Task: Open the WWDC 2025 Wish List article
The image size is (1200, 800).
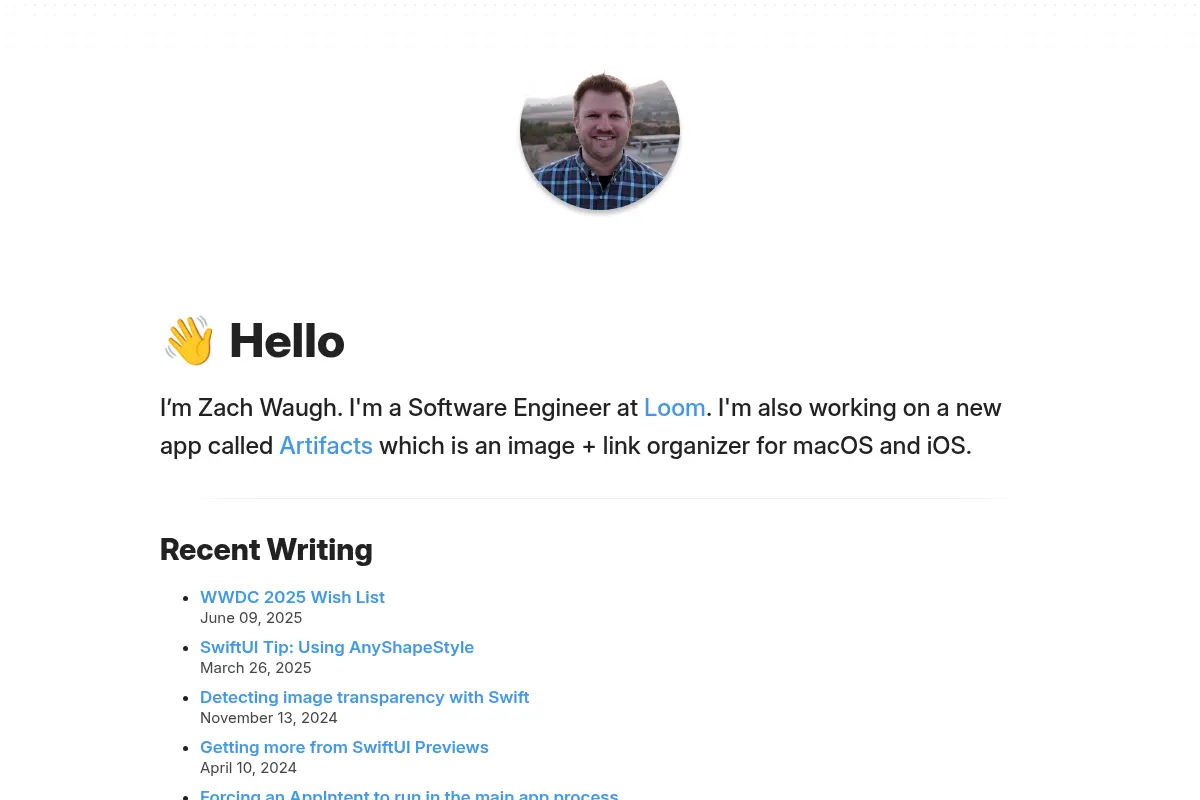Action: 292,597
